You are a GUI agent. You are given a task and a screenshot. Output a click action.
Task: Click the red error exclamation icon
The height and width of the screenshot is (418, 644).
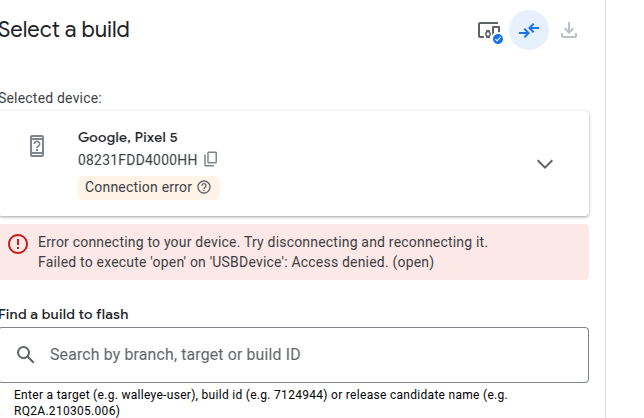pos(18,243)
